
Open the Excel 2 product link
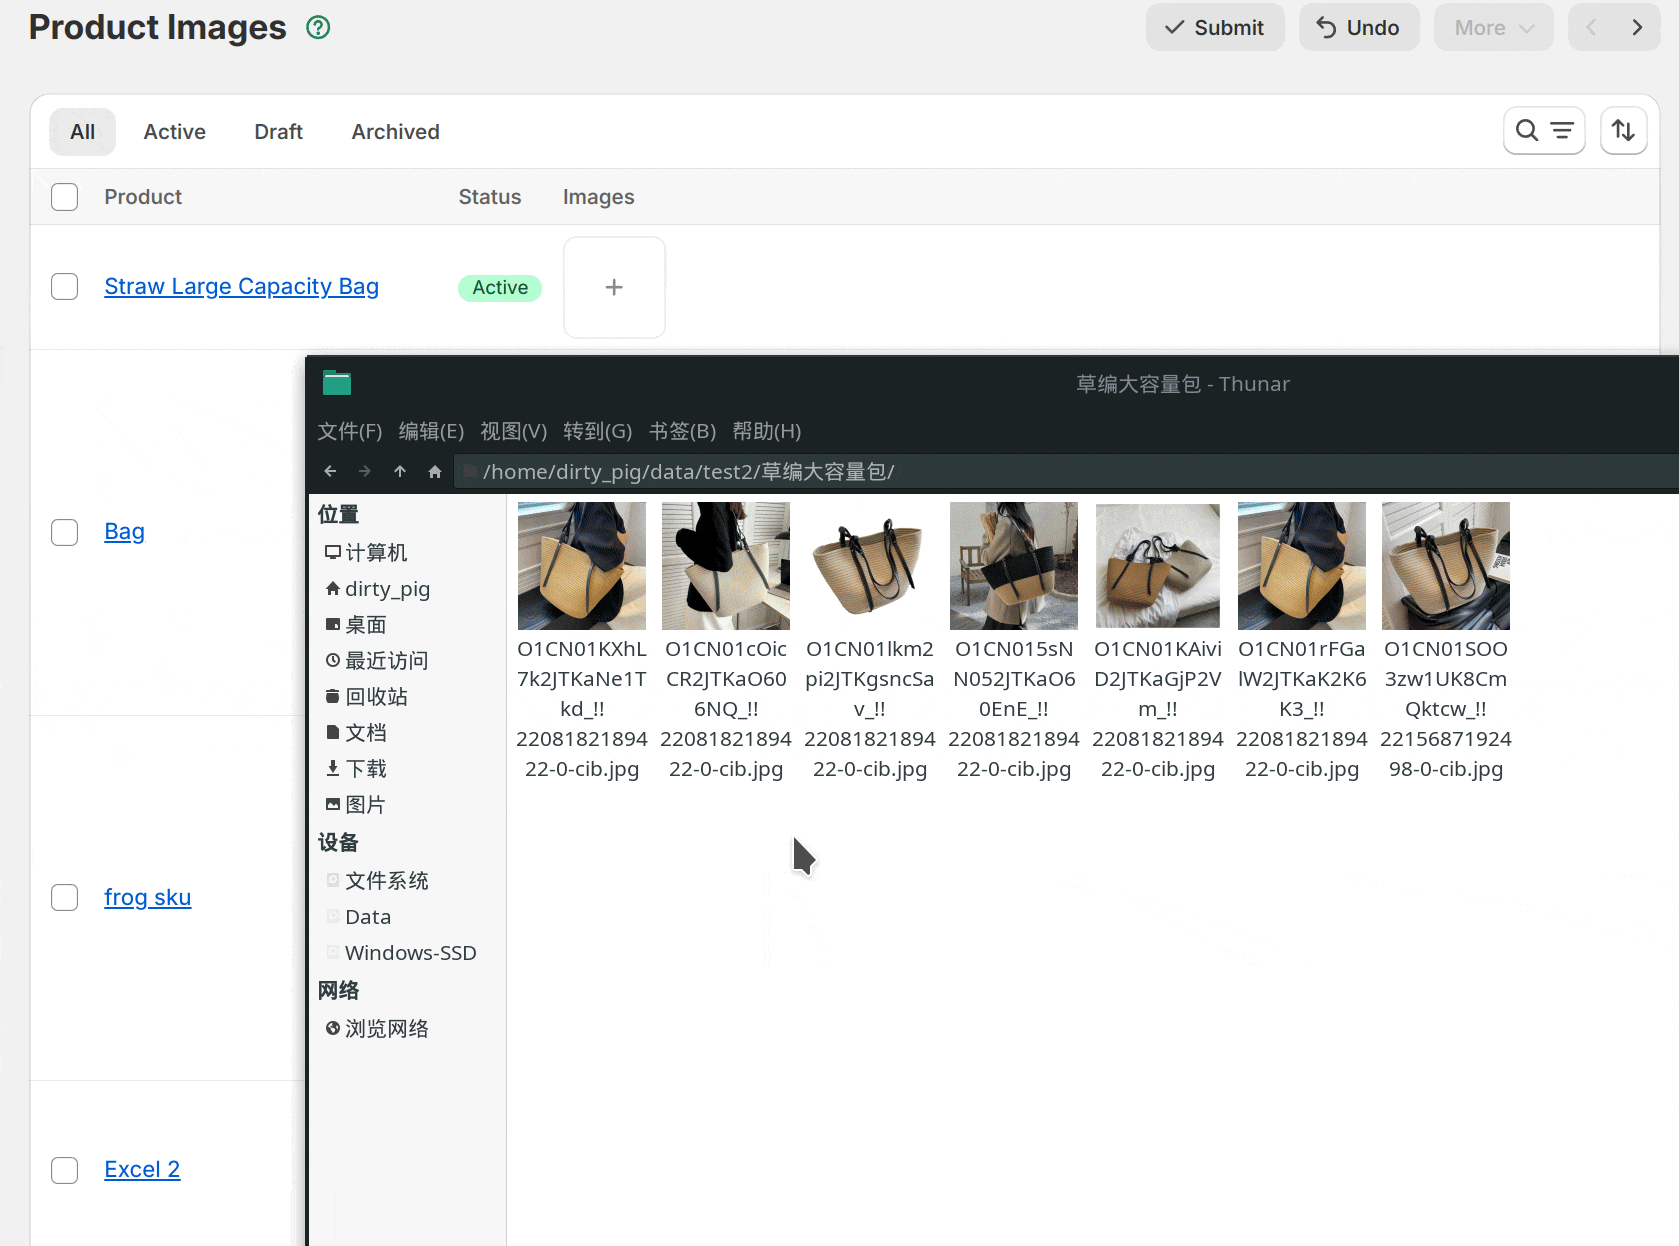142,1170
